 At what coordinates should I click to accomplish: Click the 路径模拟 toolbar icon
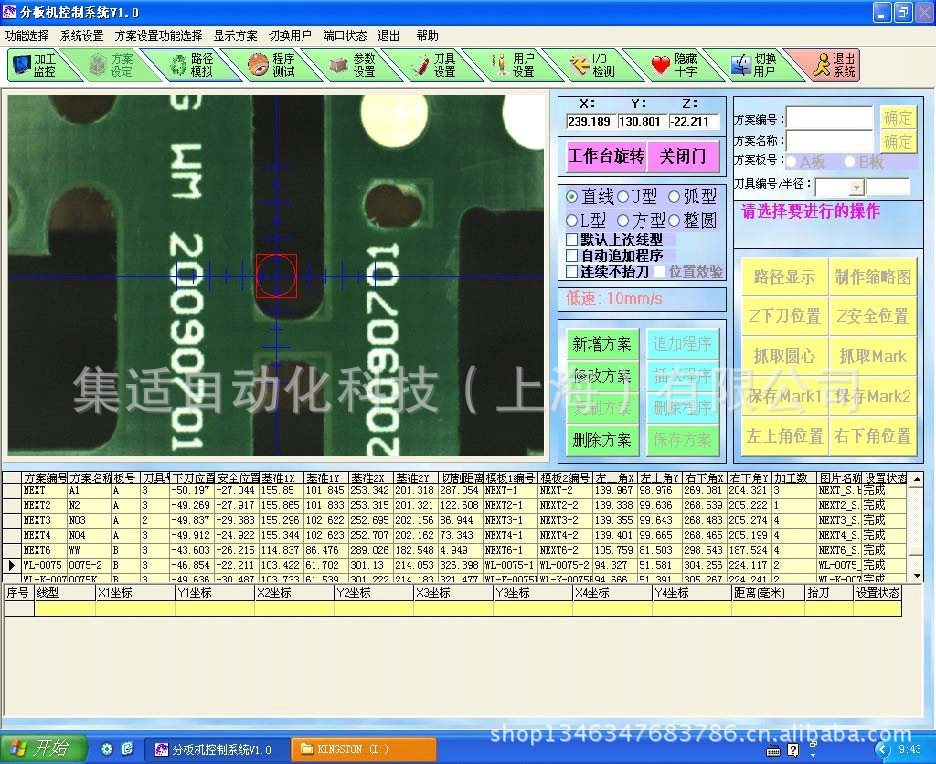(191, 66)
